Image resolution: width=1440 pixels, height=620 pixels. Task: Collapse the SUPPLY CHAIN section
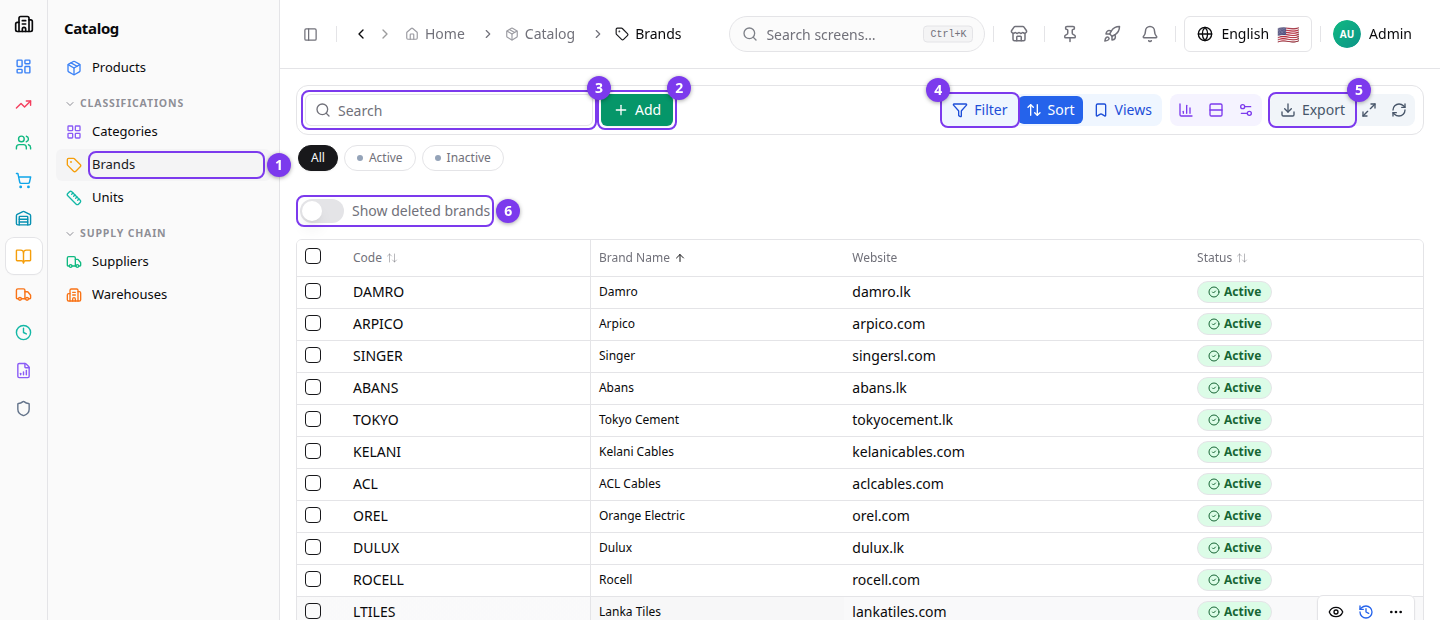click(x=116, y=233)
